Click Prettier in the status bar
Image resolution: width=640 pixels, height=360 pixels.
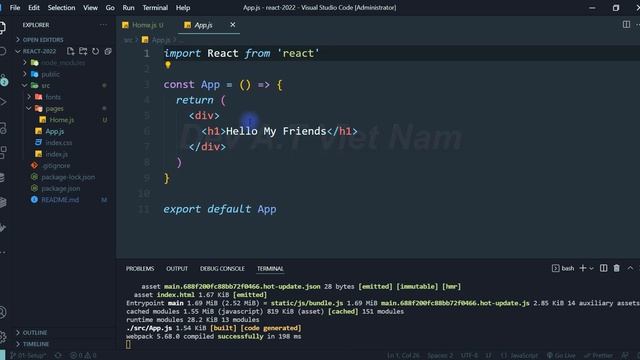pyautogui.click(x=598, y=356)
